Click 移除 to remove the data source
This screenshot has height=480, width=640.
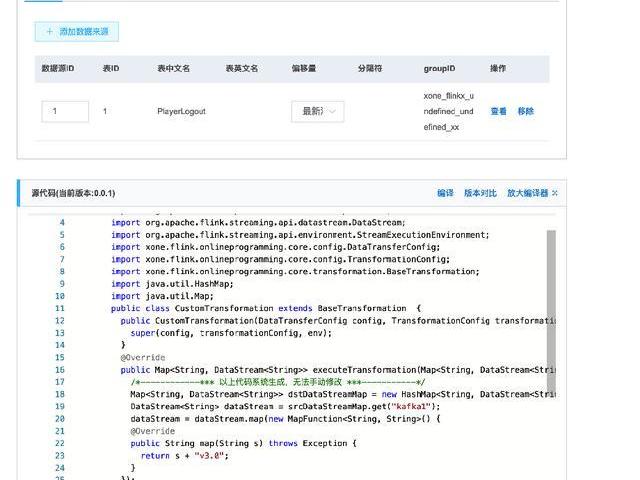coord(525,112)
